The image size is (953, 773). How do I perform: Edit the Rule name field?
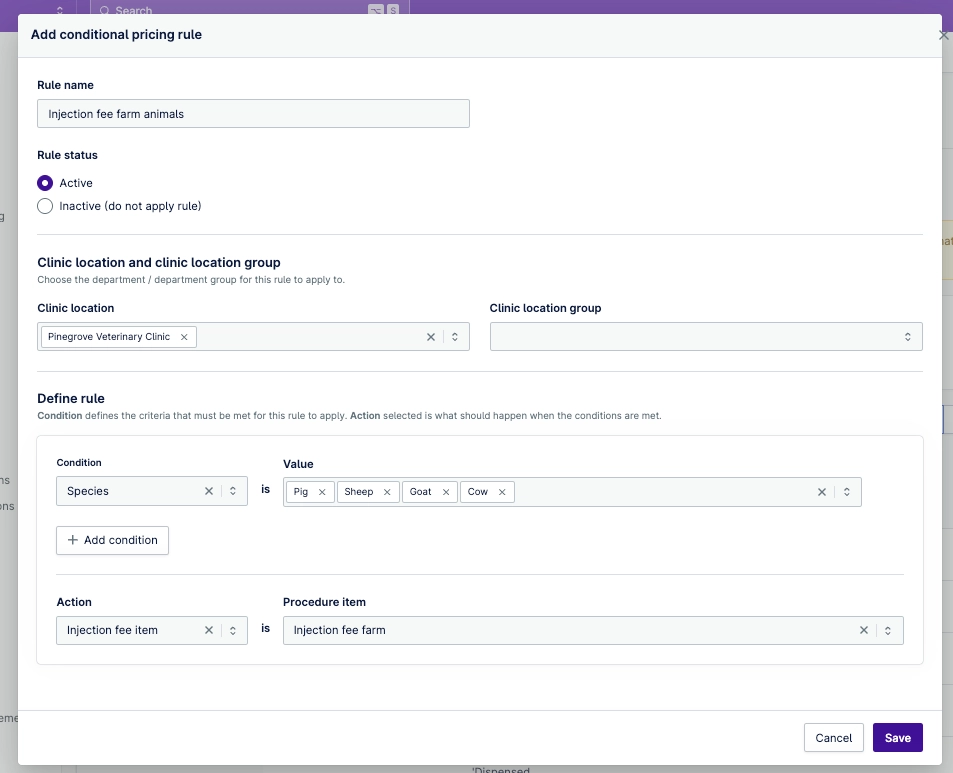tap(253, 114)
